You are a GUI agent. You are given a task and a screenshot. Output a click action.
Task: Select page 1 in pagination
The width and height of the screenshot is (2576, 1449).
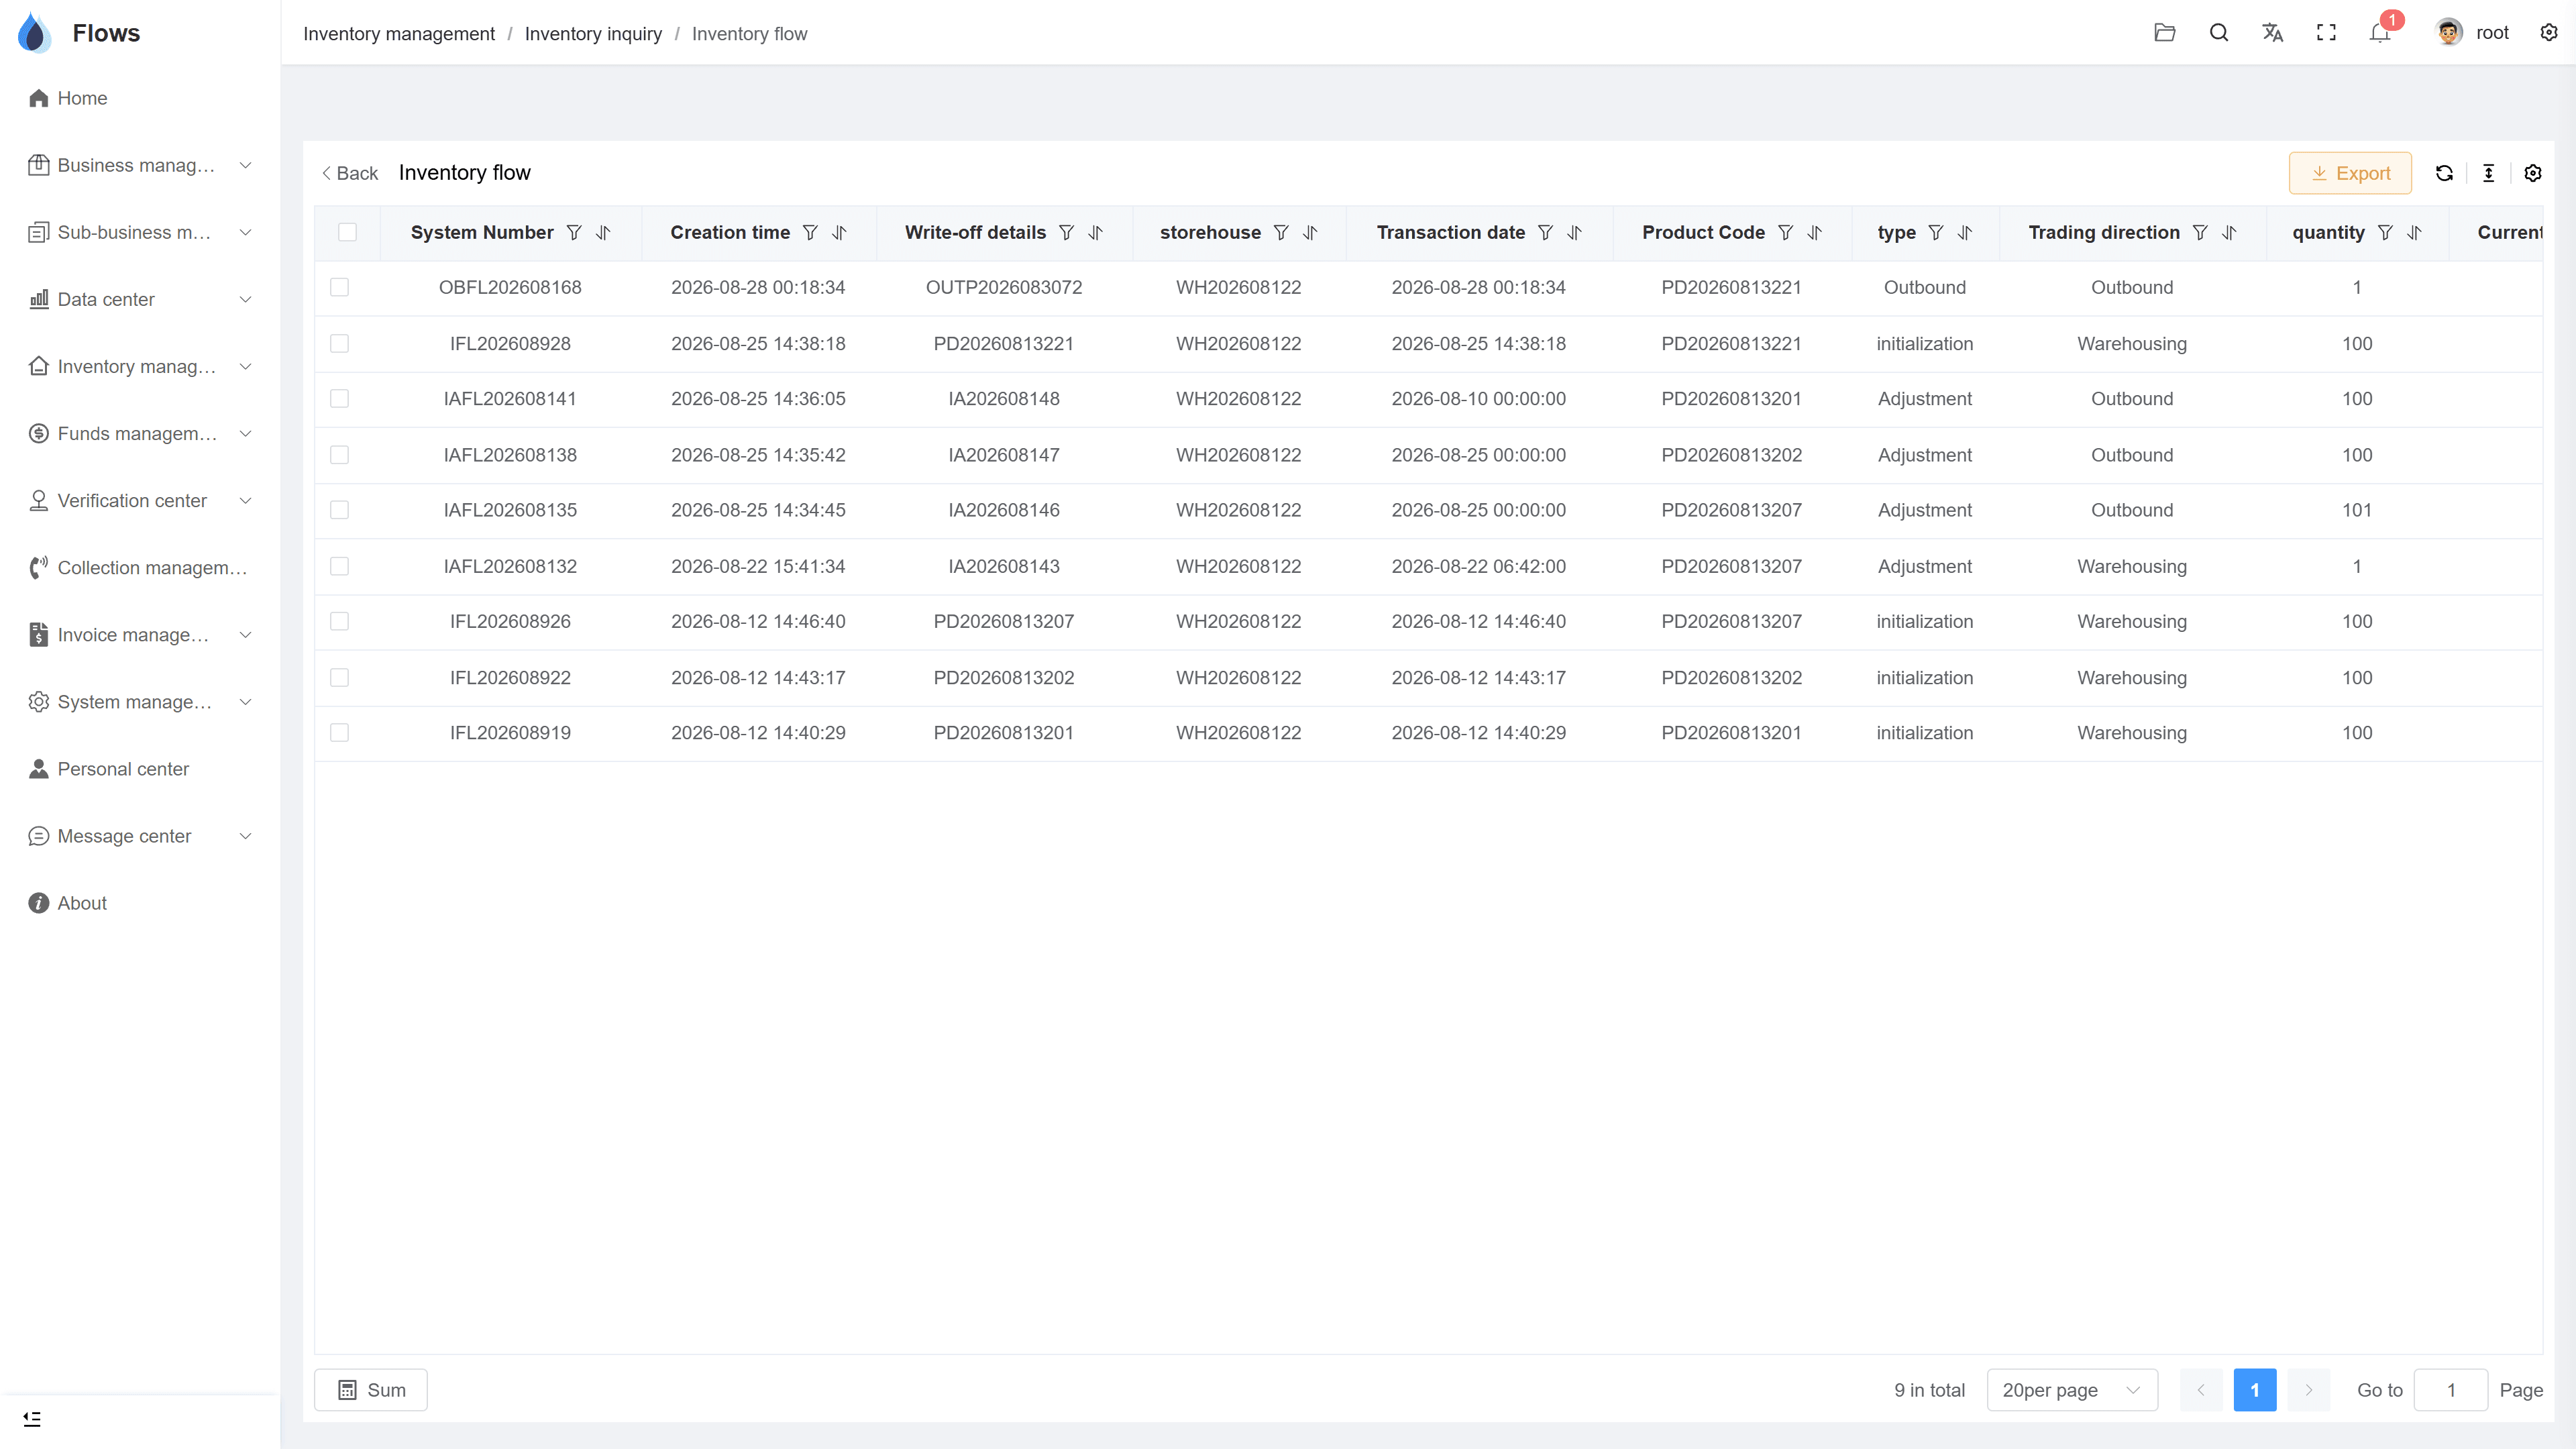(x=2255, y=1390)
